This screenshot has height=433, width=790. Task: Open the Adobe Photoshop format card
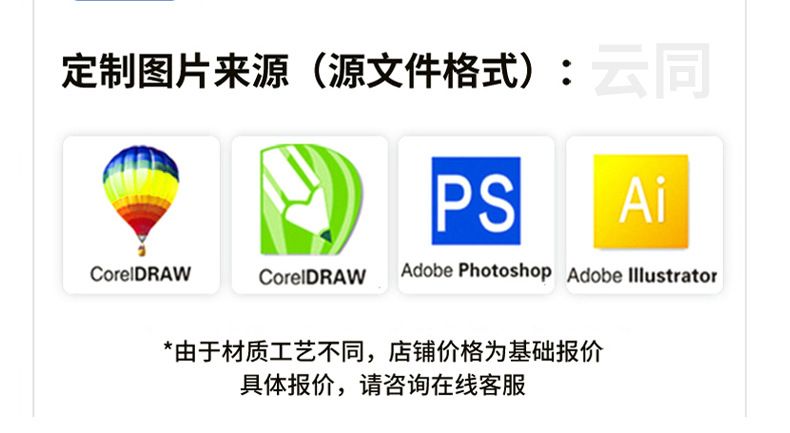[476, 215]
